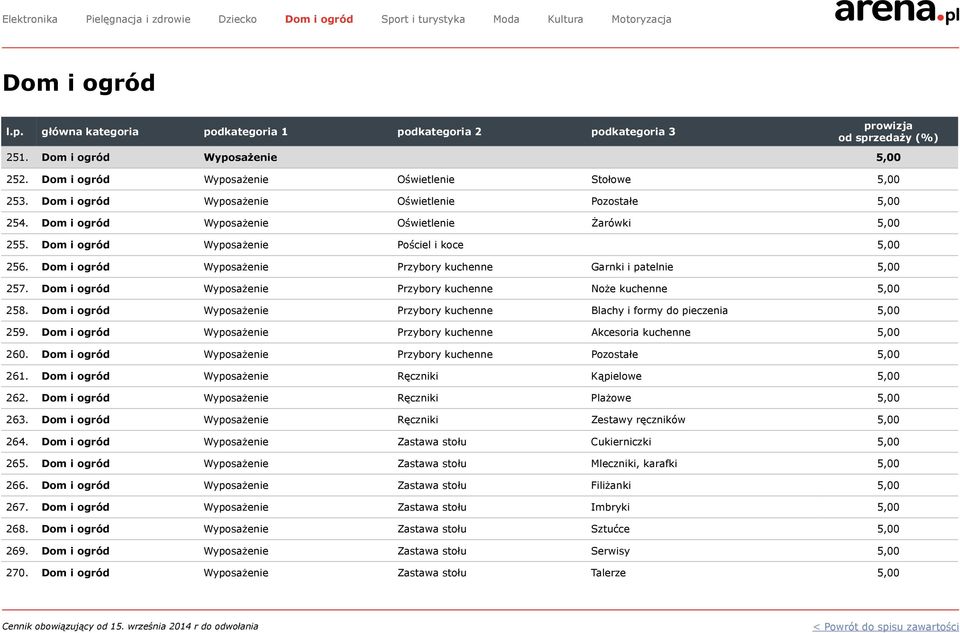The width and height of the screenshot is (960, 633).
Task: Click the 'Imbryki' cell
Action: point(610,508)
